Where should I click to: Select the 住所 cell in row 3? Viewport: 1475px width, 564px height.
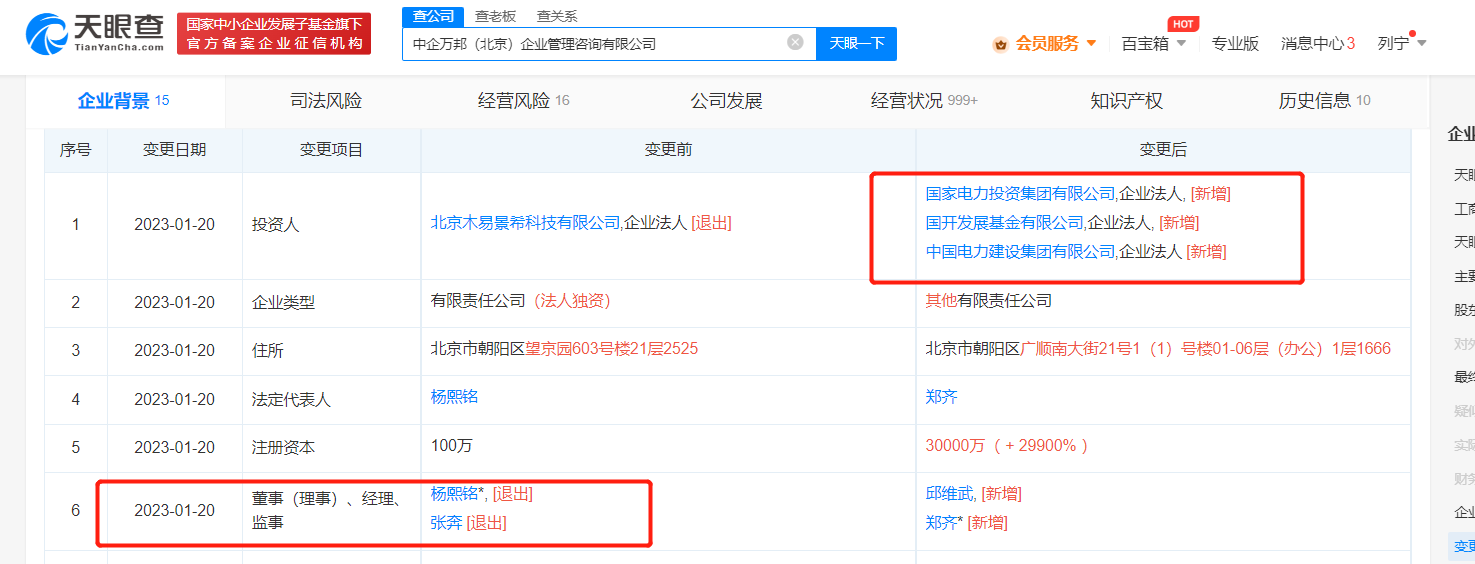pyautogui.click(x=331, y=351)
